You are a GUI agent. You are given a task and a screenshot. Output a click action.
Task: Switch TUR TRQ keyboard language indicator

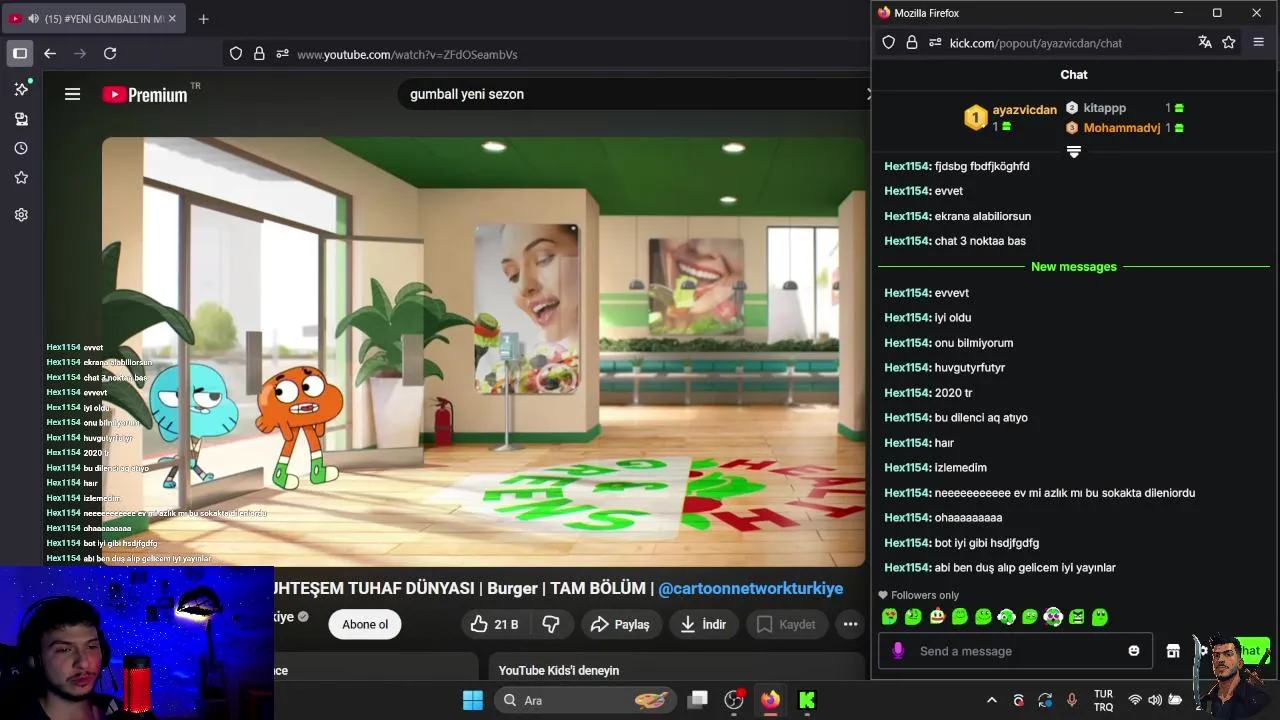(1104, 700)
